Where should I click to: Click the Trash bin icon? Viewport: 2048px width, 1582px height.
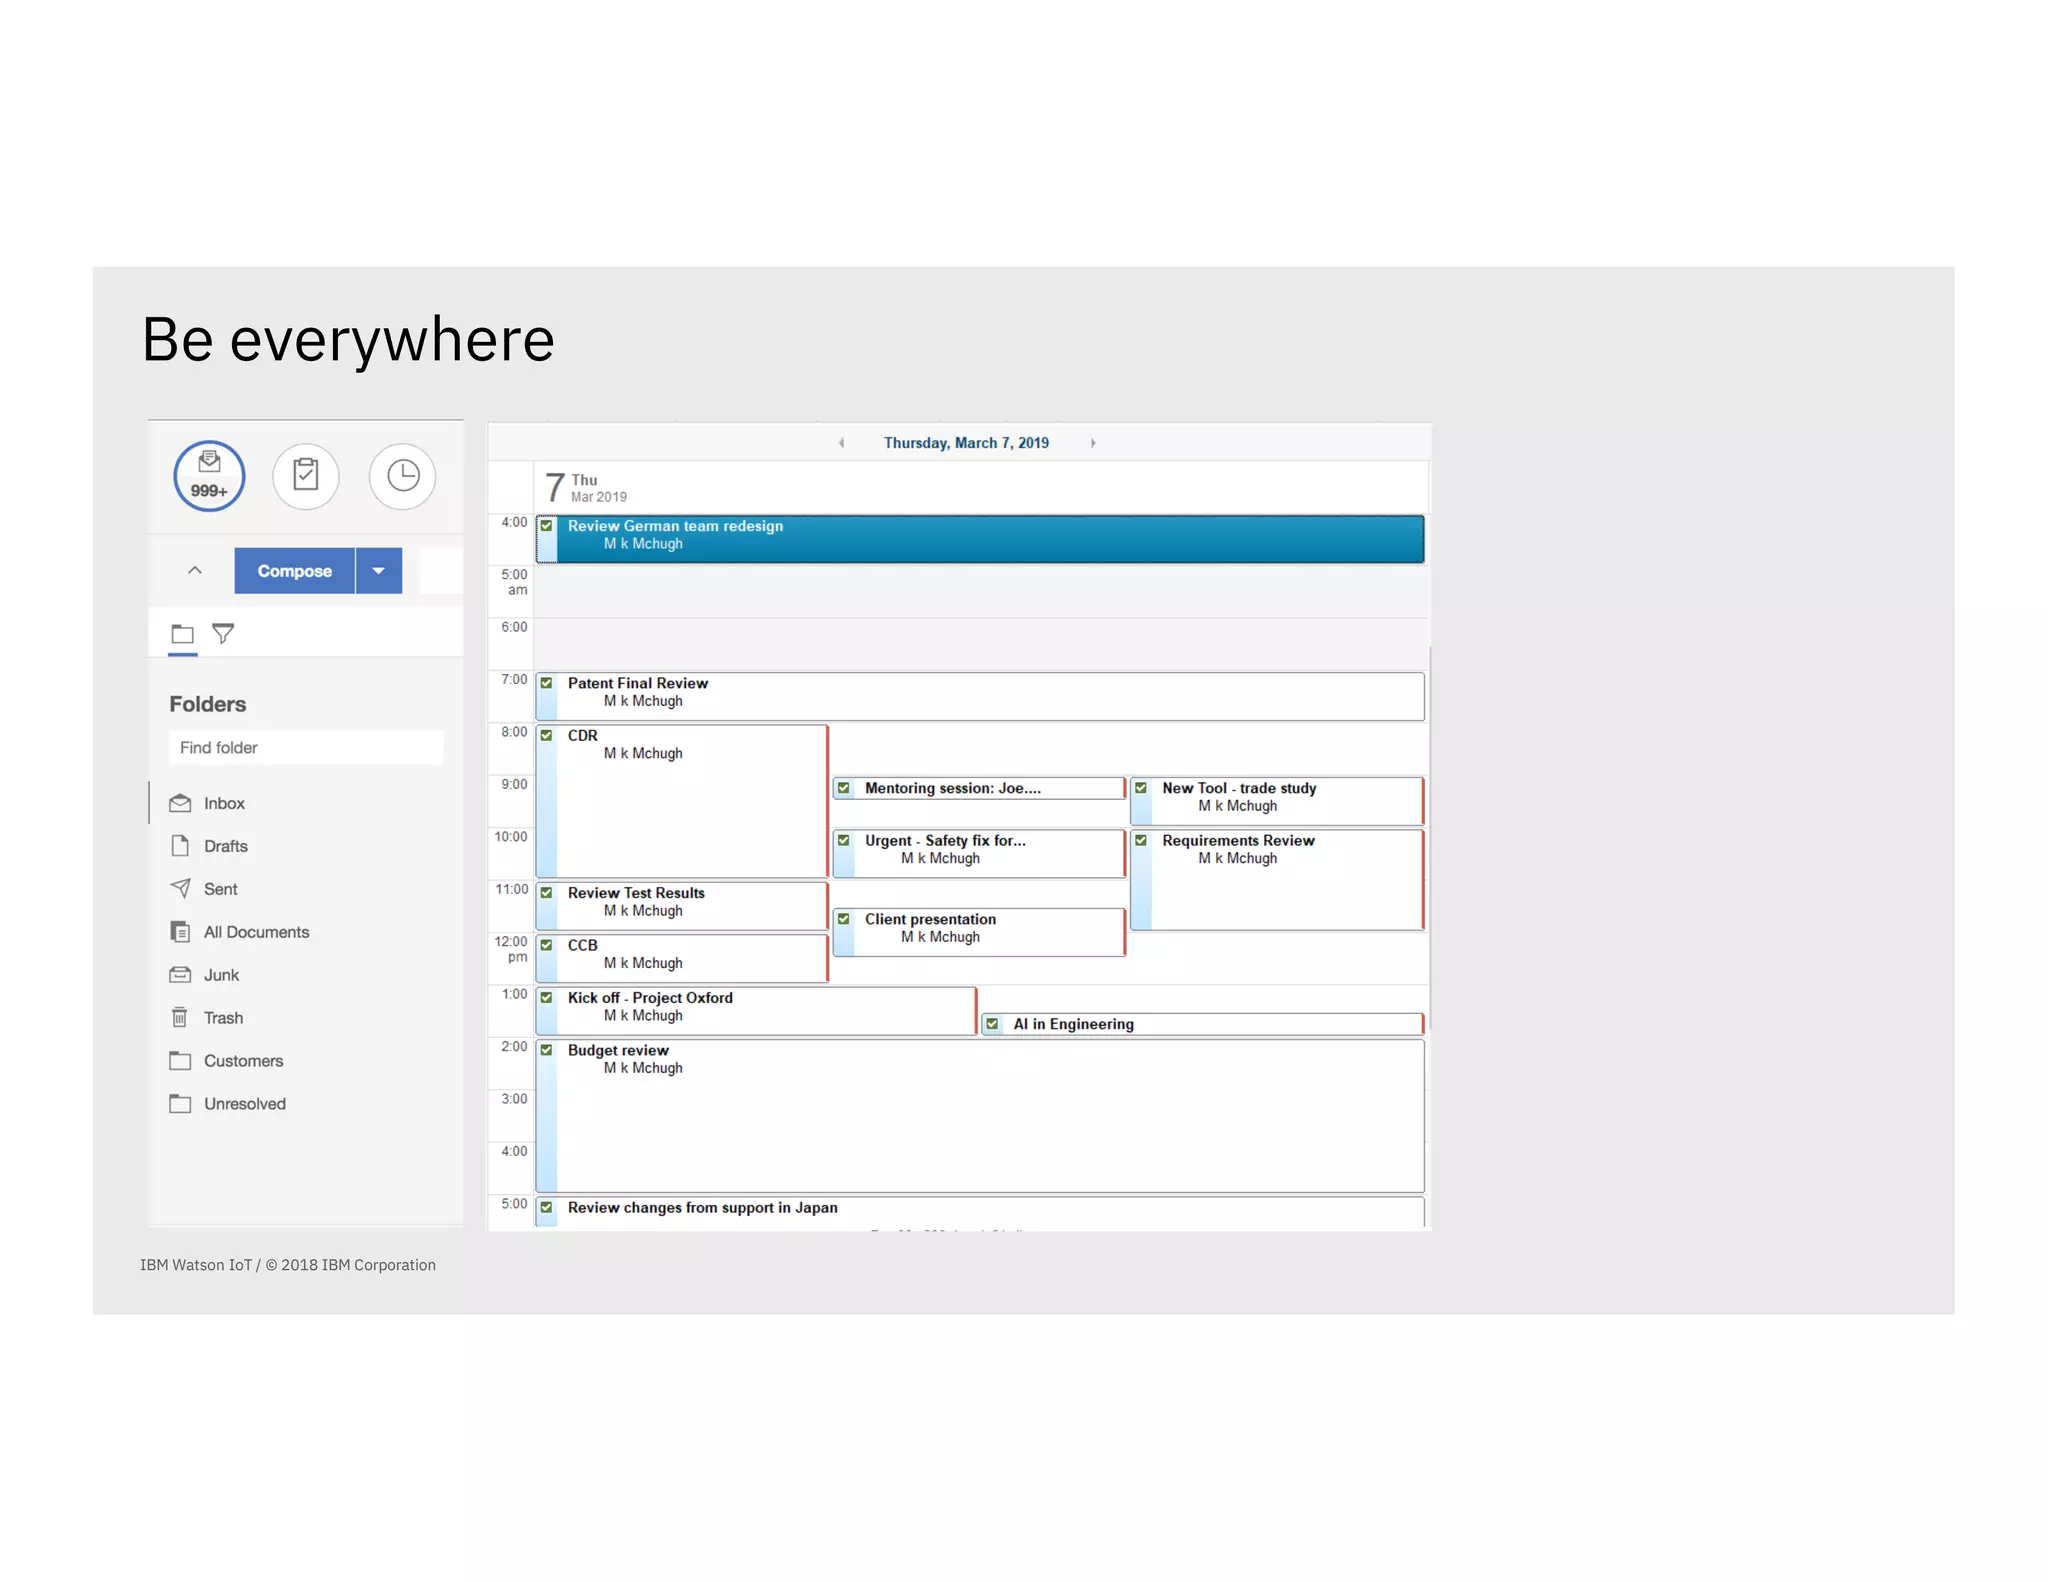point(180,1017)
